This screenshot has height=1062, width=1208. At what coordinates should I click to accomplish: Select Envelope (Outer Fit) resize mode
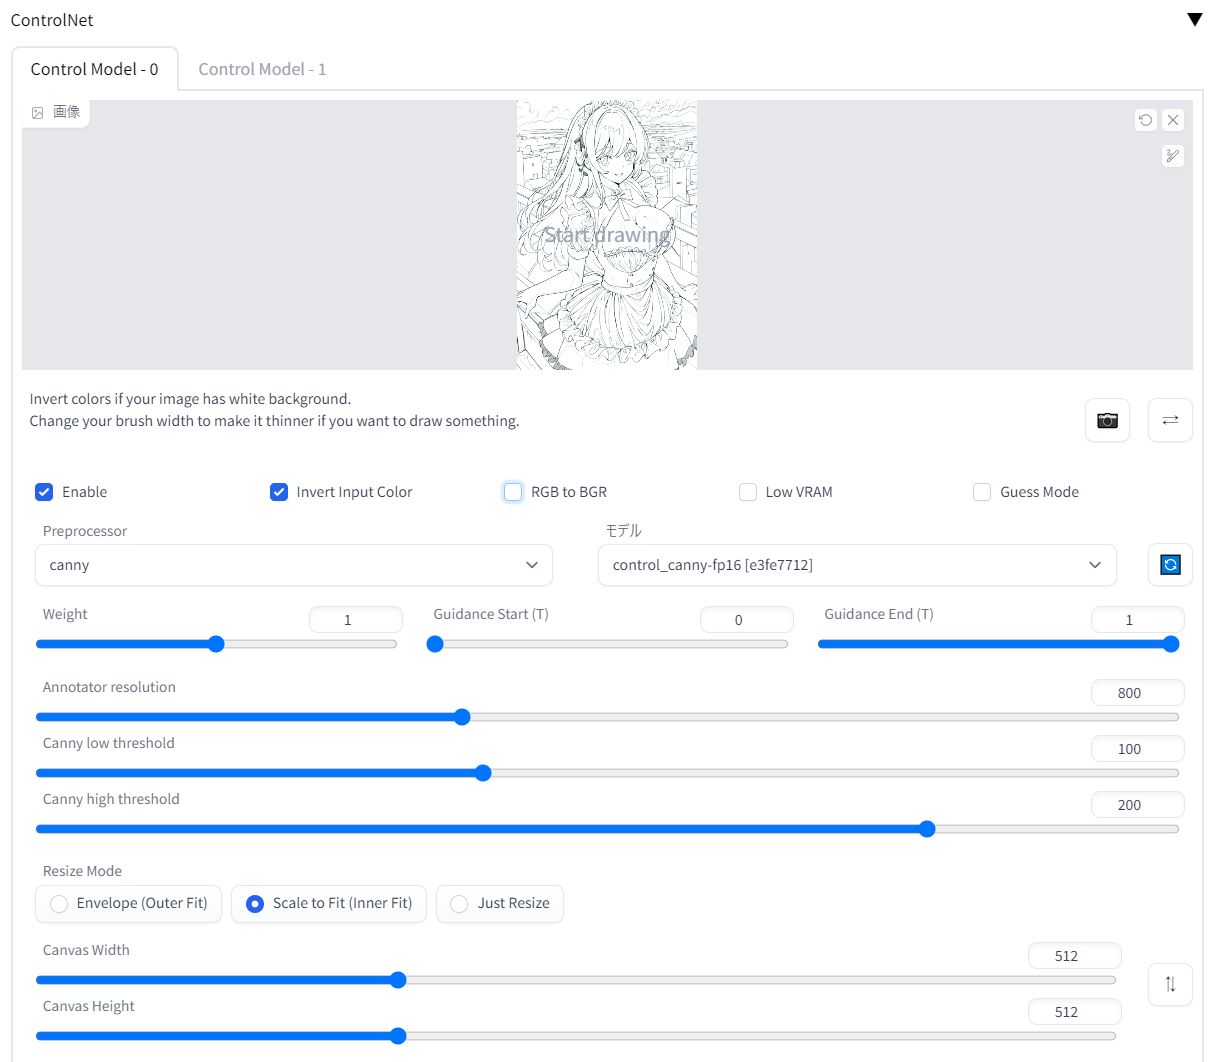[x=128, y=904]
